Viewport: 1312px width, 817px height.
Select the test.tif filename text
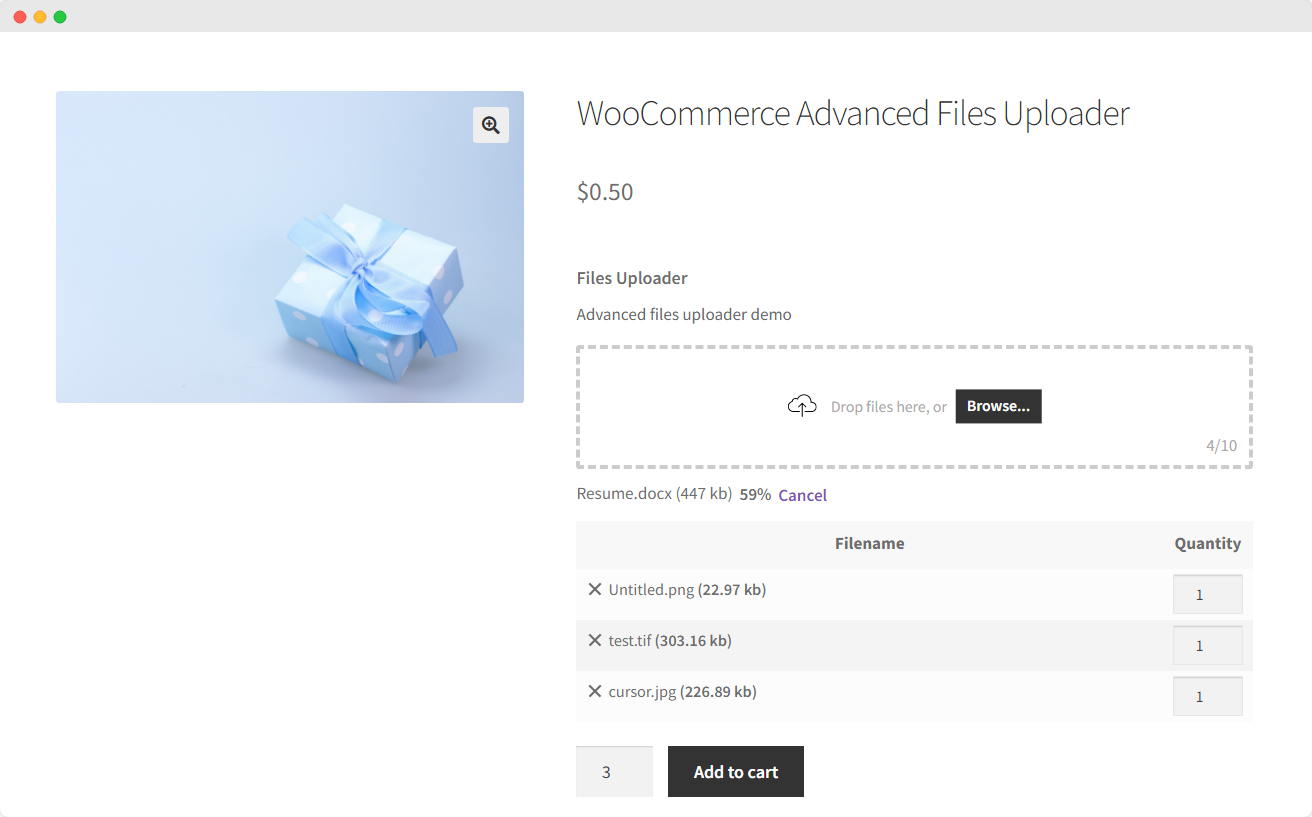[x=630, y=641]
